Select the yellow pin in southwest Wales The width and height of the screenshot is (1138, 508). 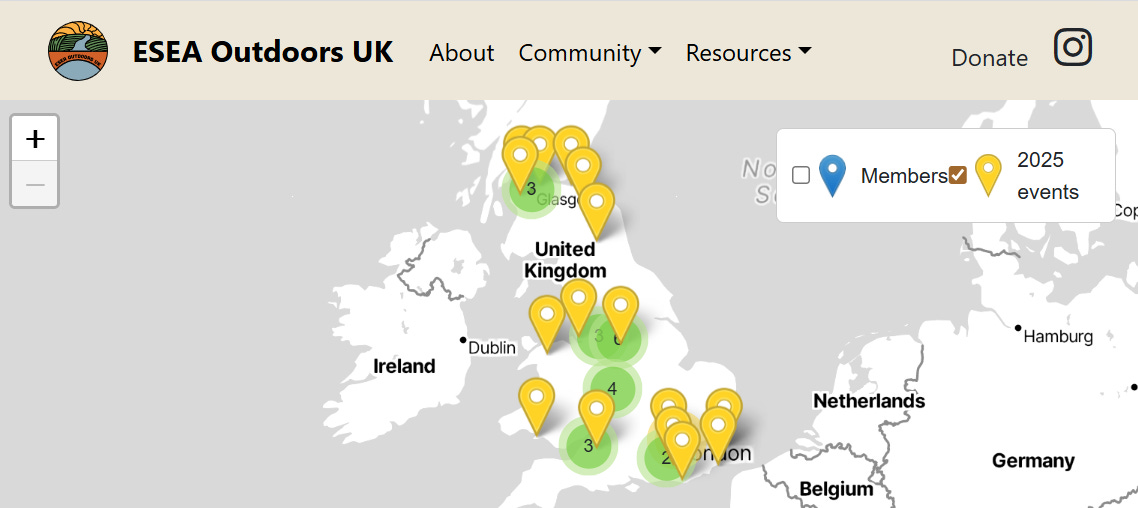[536, 406]
